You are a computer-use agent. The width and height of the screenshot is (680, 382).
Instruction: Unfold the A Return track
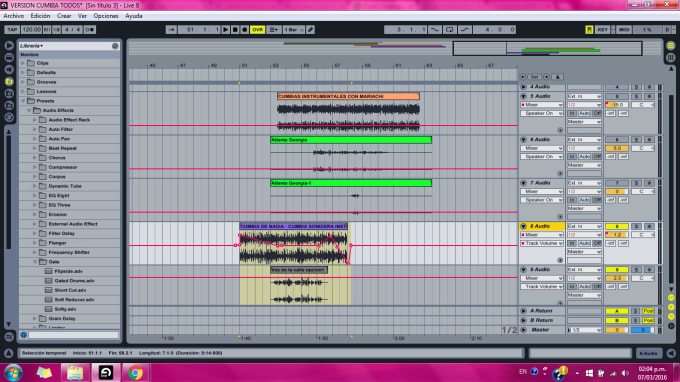coord(523,311)
